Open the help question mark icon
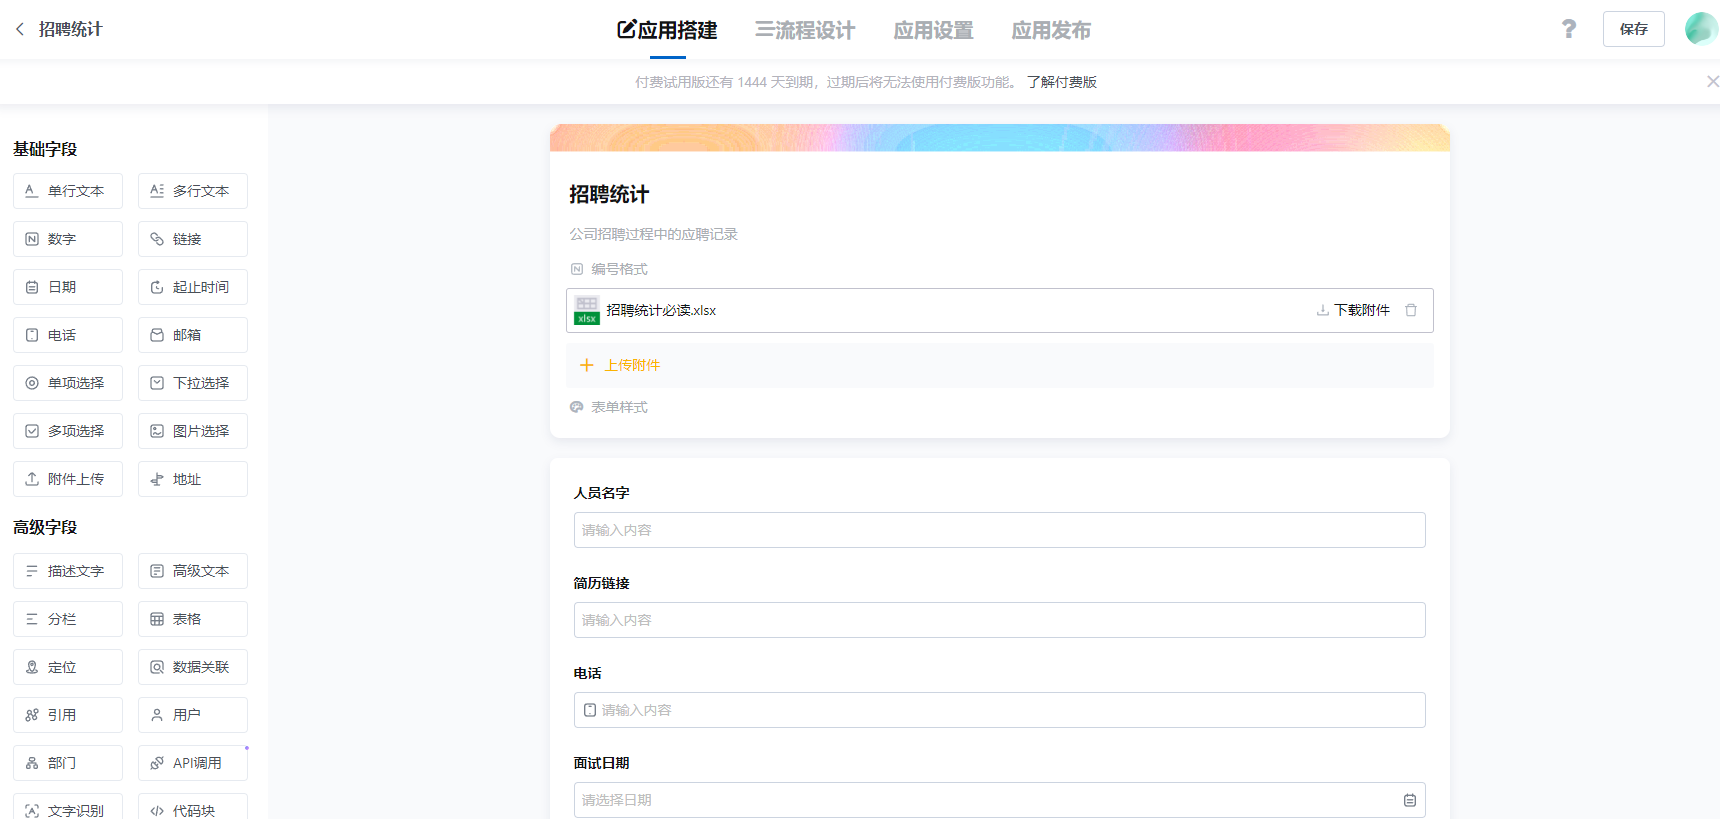The height and width of the screenshot is (819, 1720). click(1568, 29)
